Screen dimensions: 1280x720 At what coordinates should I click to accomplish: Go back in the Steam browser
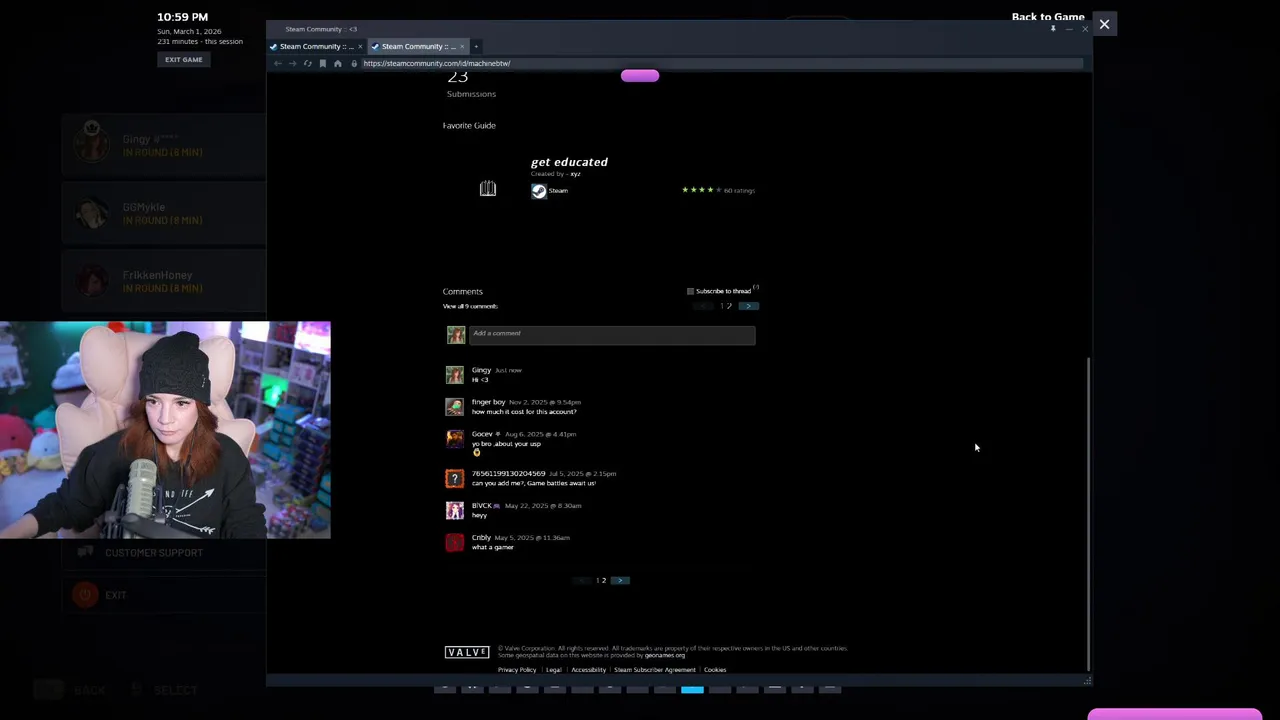point(278,63)
